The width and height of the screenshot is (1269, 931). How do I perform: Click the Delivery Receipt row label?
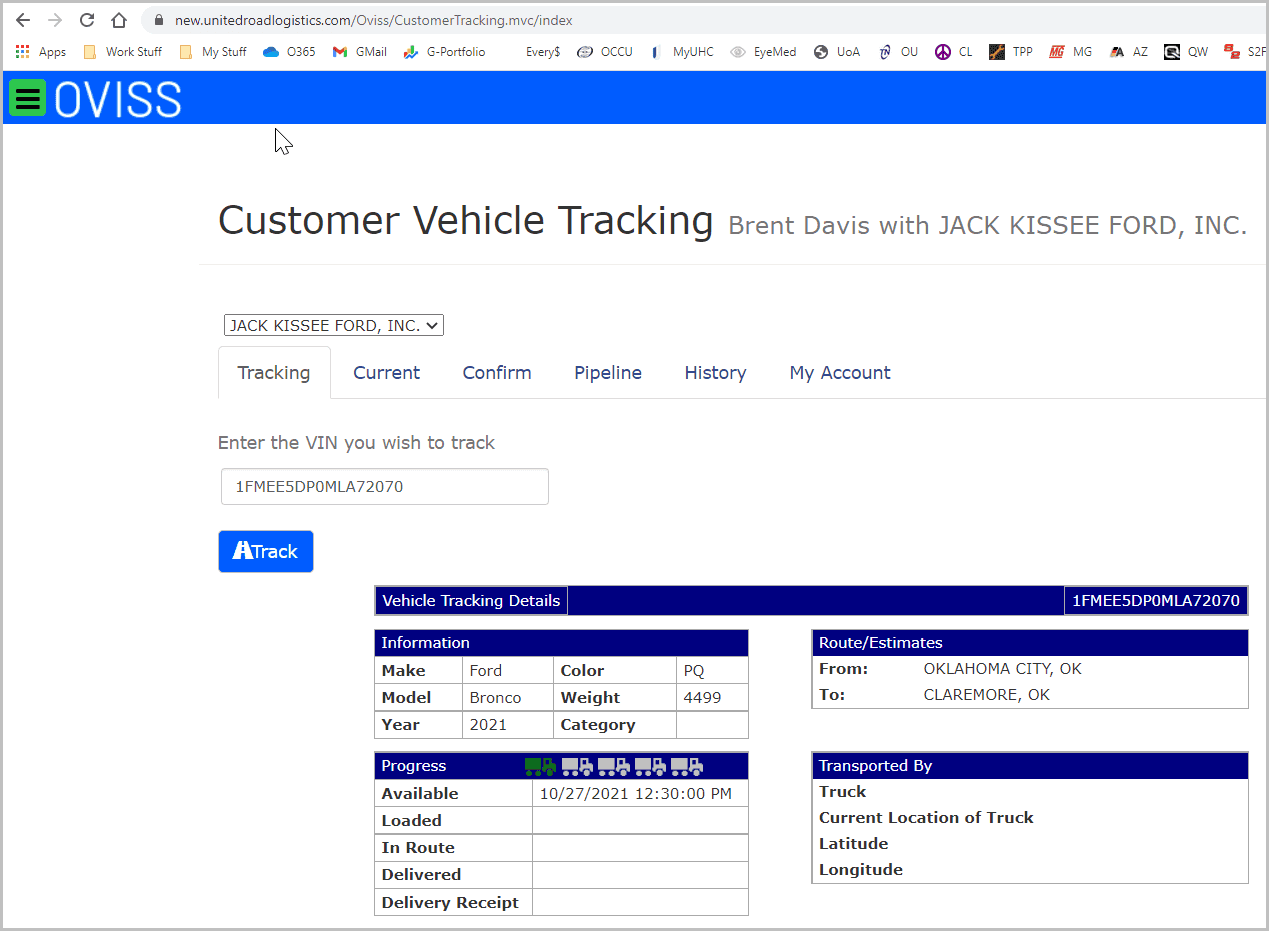coord(450,903)
